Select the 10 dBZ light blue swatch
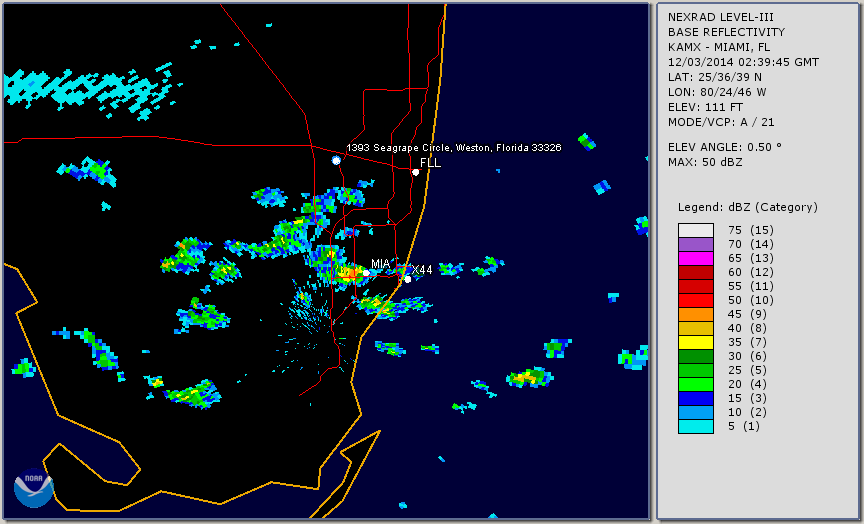Screen dimensions: 864x524 tap(696, 413)
